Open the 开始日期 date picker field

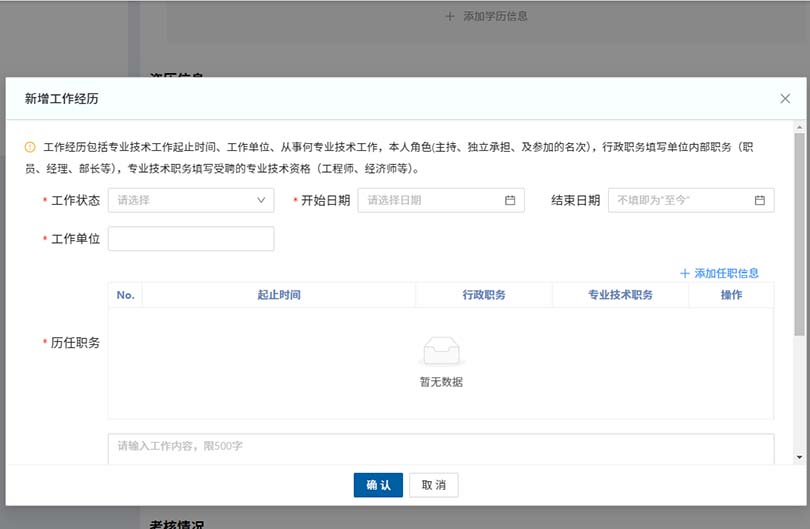point(432,200)
